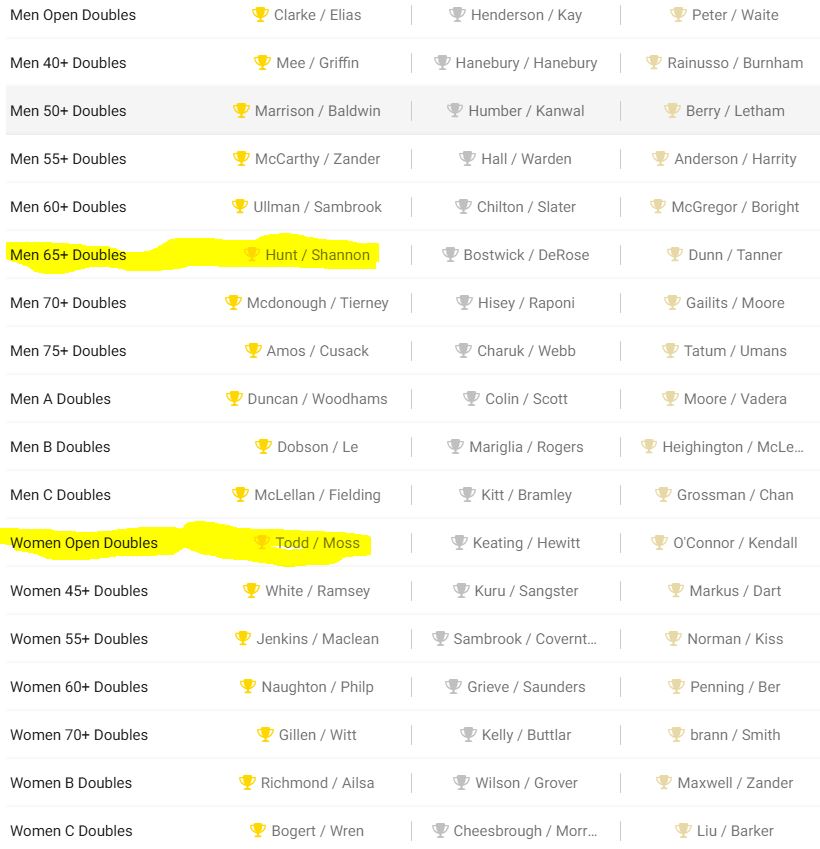Open the Women Open Doubles event
Screen dimensions: 820x849
coord(84,543)
